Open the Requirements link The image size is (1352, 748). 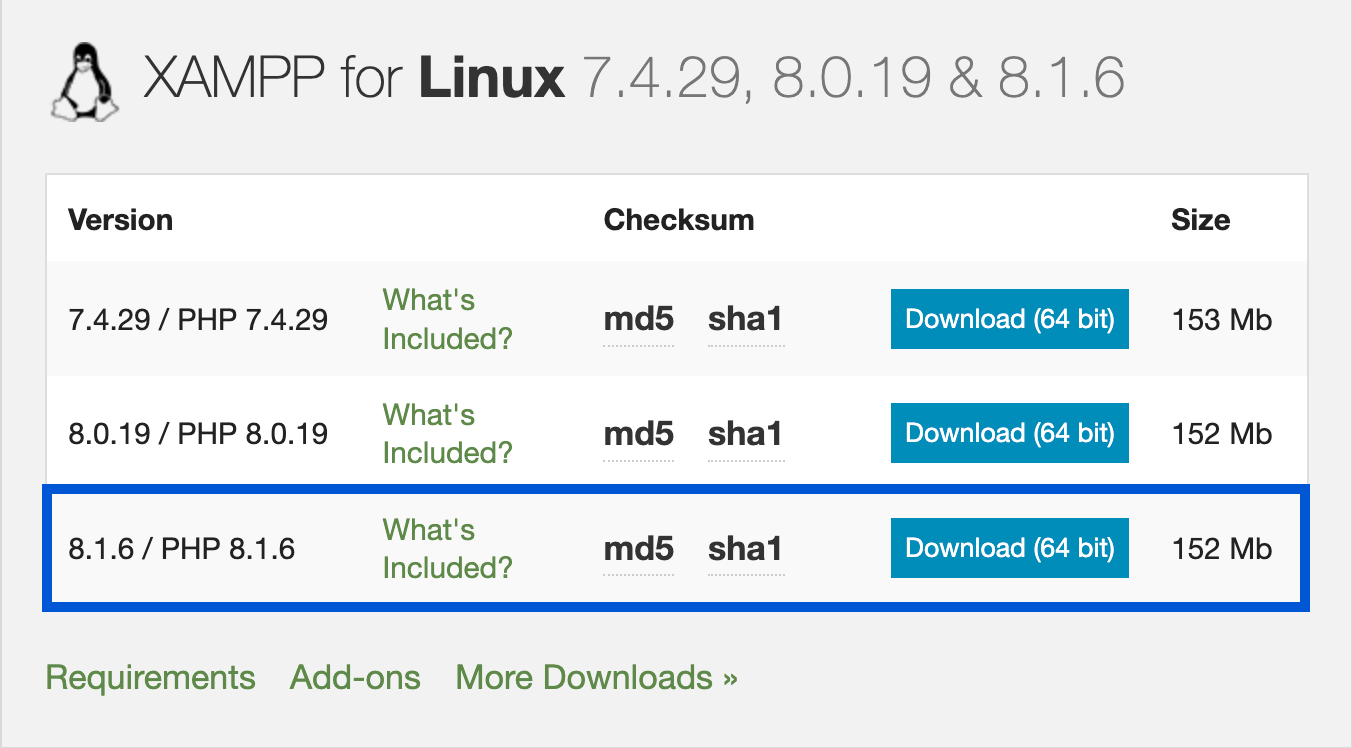coord(151,678)
